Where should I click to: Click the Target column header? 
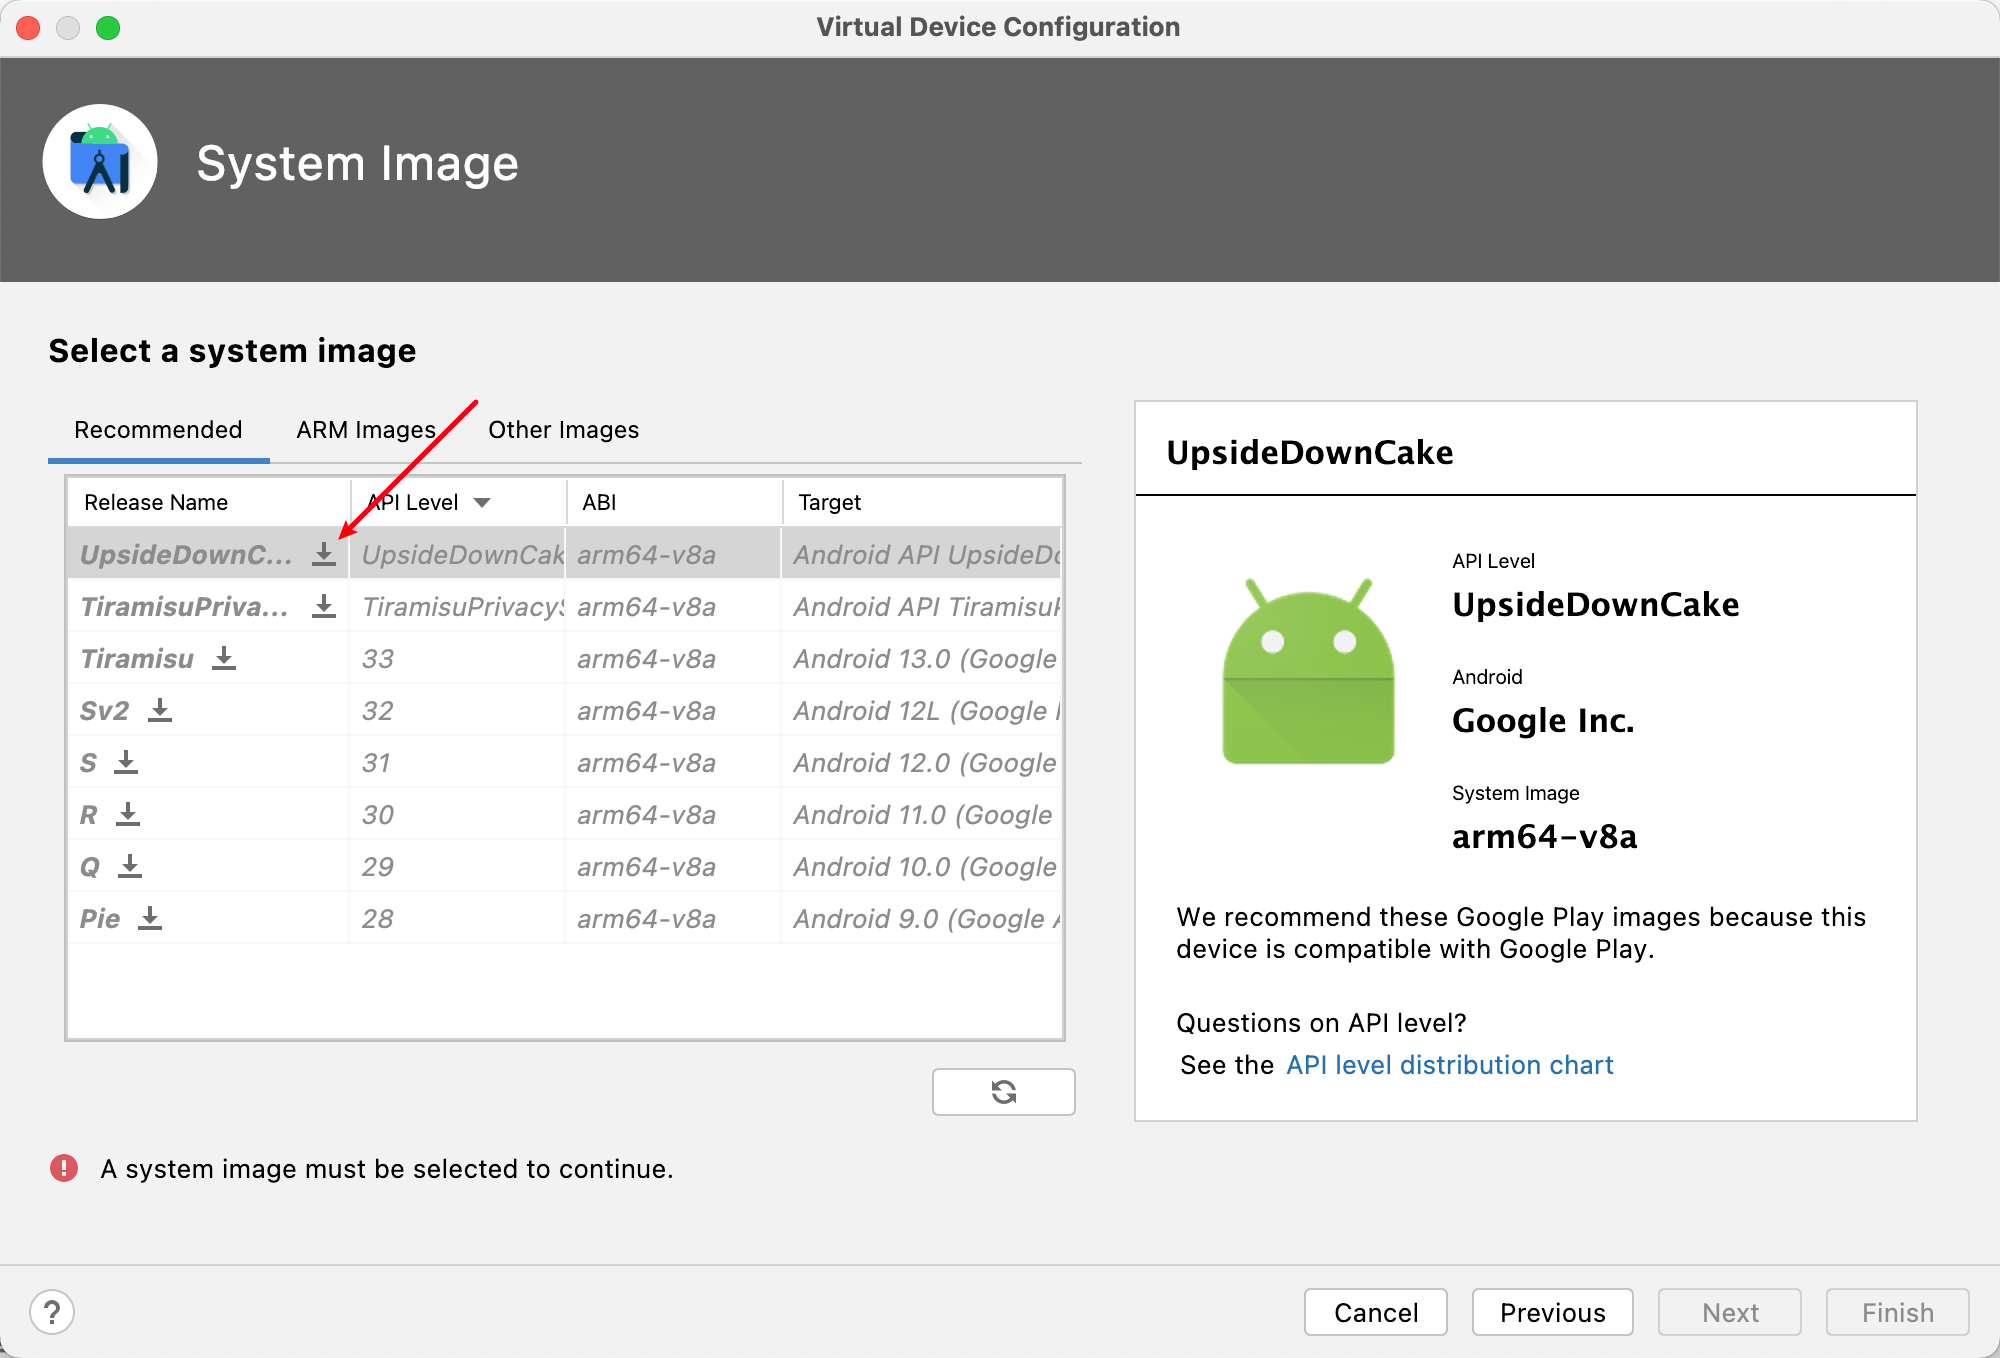pos(829,502)
